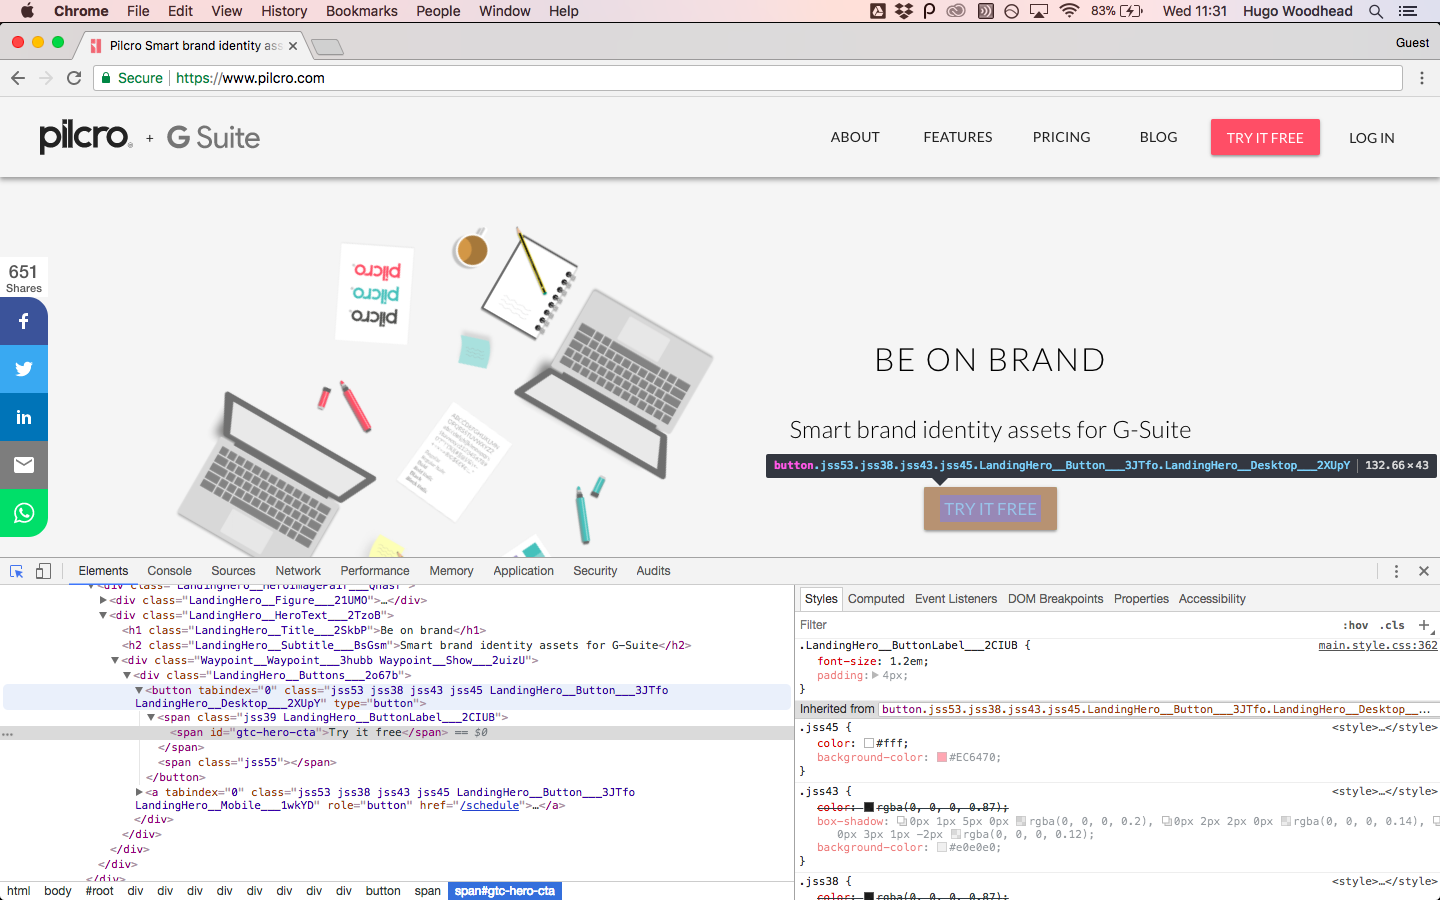Open the Chrome History menu

[x=284, y=11]
